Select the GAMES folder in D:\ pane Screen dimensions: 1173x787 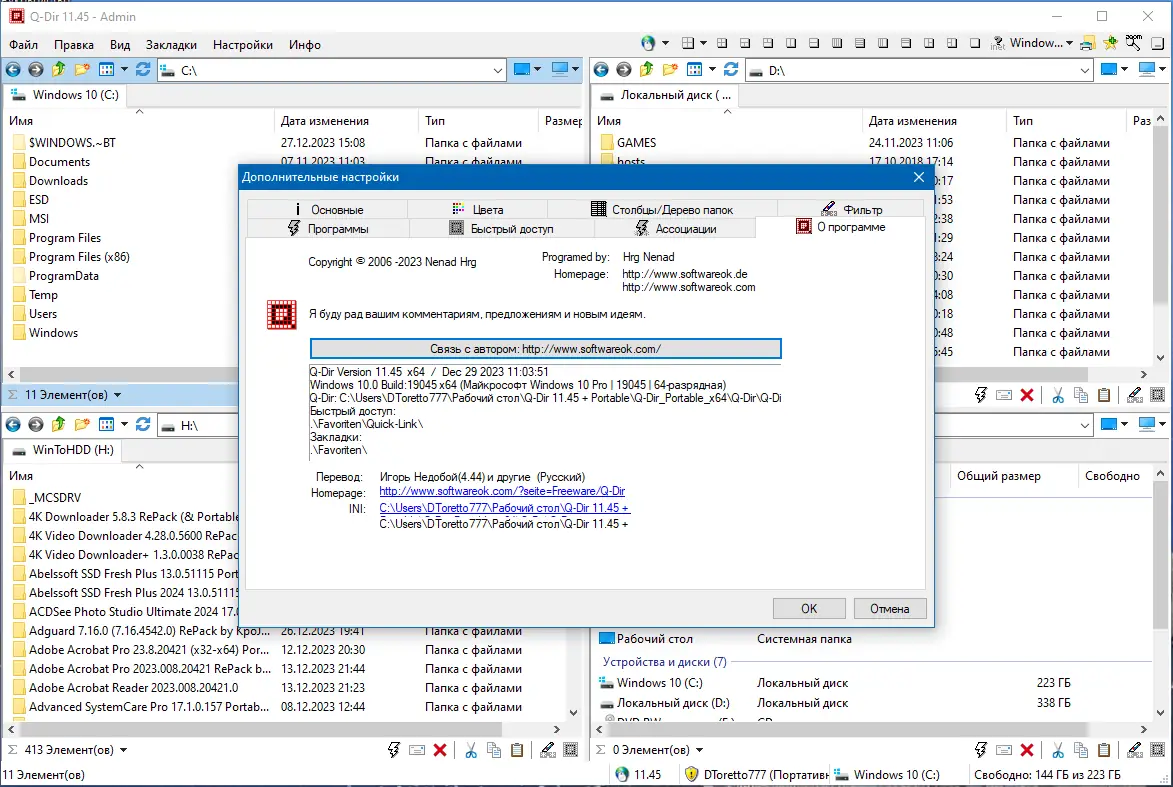coord(637,142)
